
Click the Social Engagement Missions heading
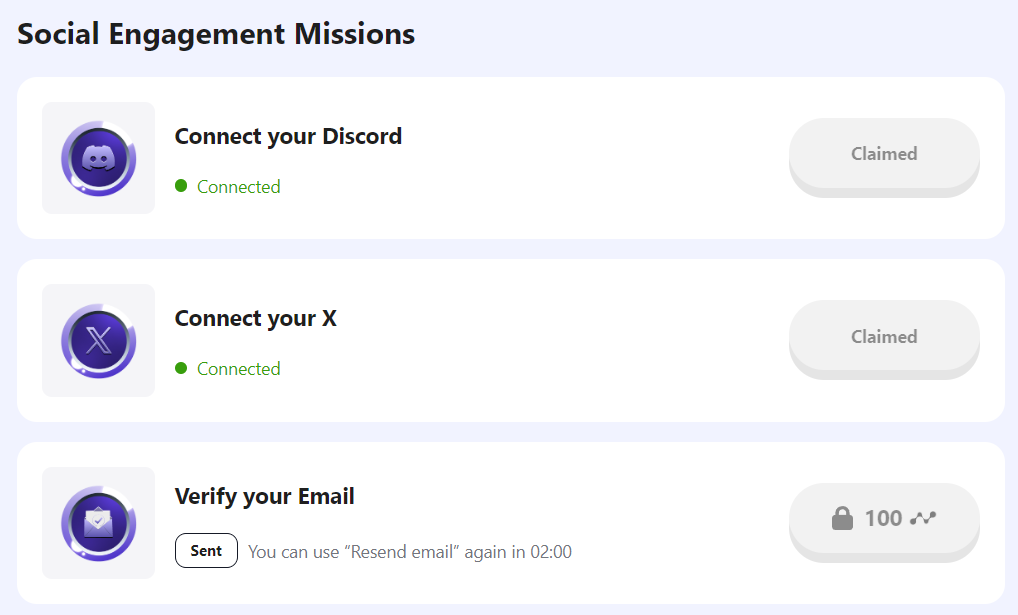216,34
